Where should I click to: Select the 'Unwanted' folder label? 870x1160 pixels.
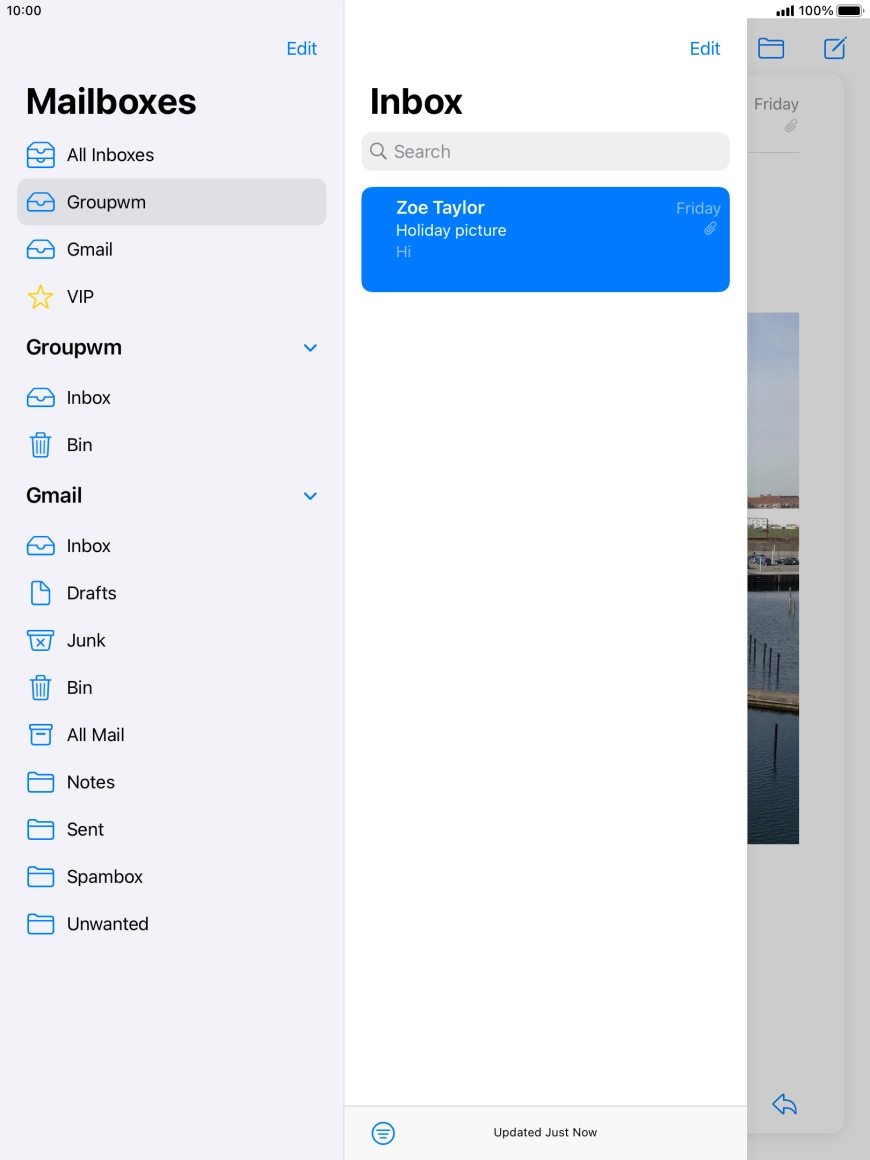point(108,924)
